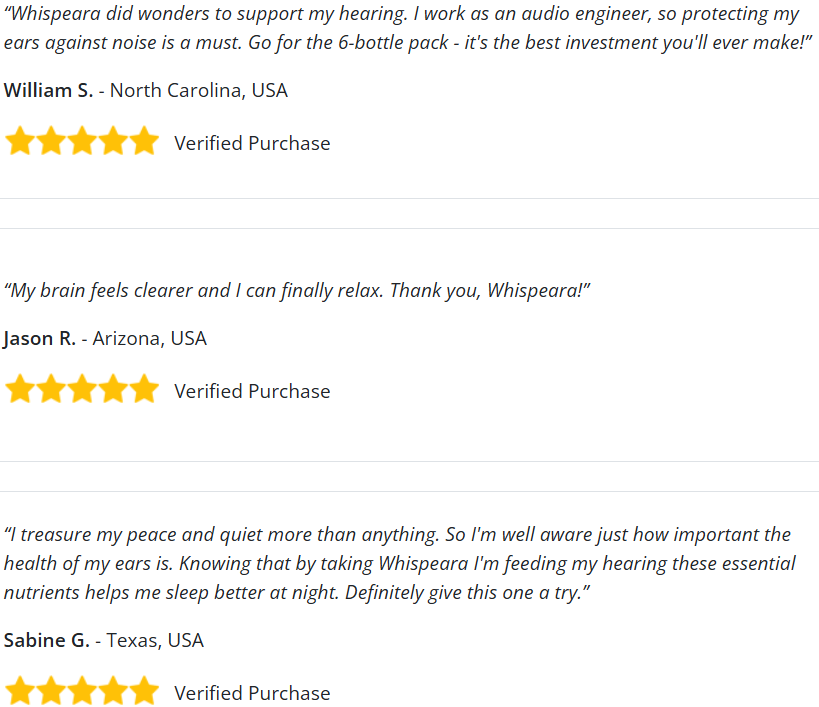Click the fifth star in Jason R.'s rating
Image resolution: width=819 pixels, height=707 pixels.
144,389
